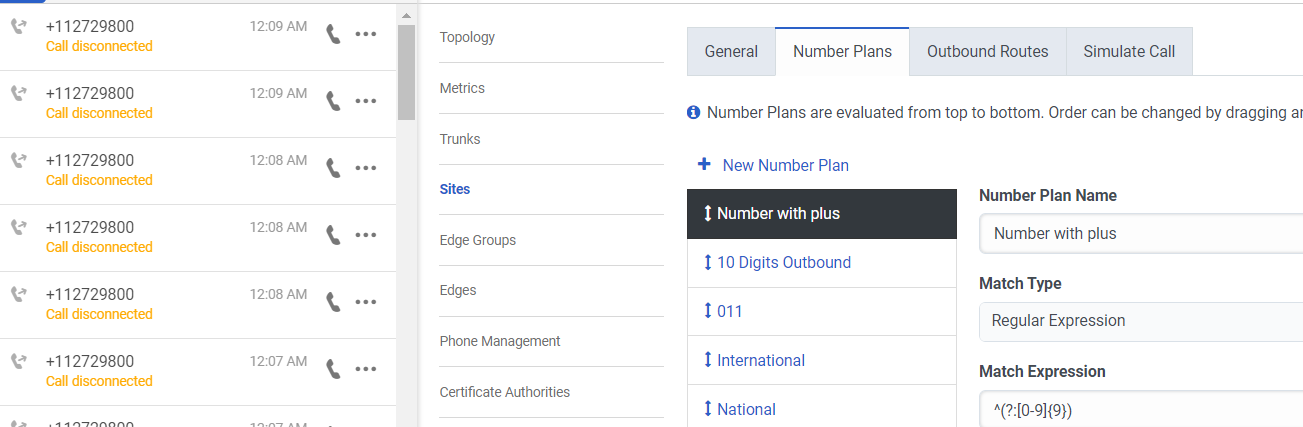This screenshot has width=1303, height=427.
Task: Click the Number Plan Name input field
Action: (x=1140, y=233)
